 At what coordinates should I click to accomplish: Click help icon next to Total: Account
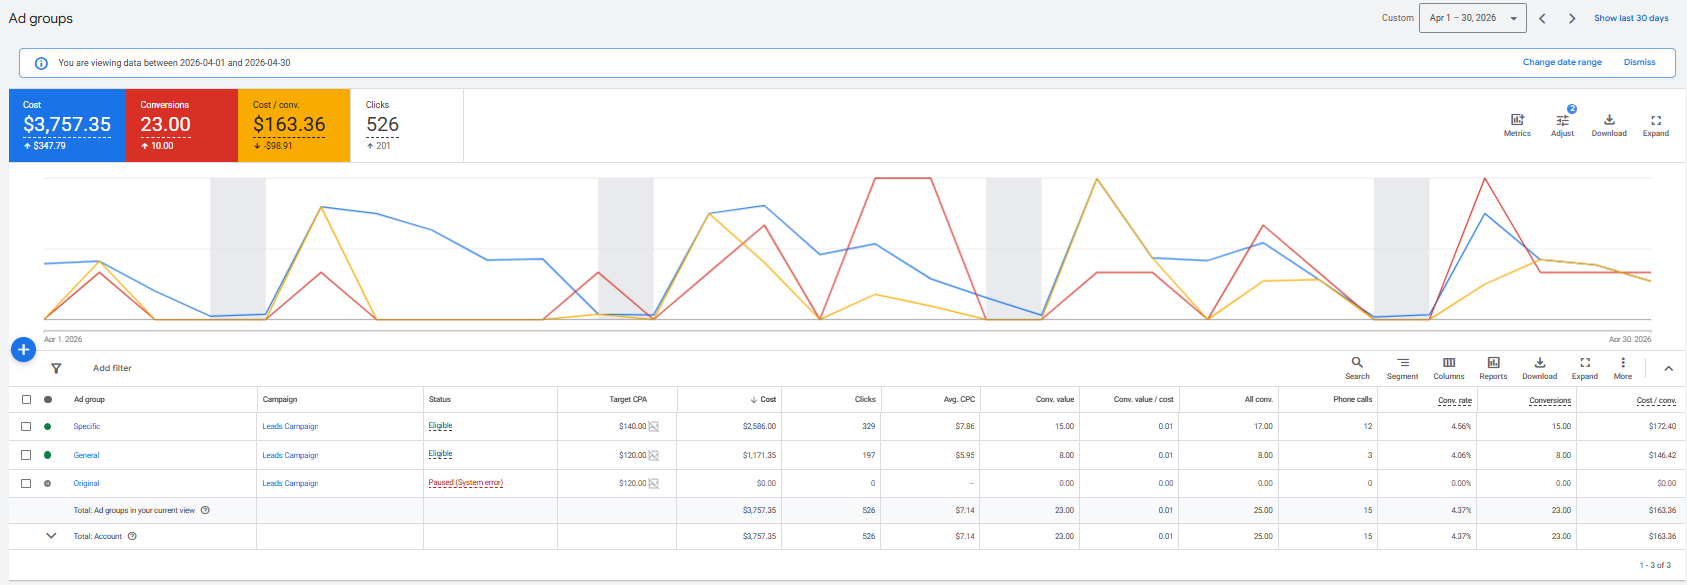(x=132, y=536)
